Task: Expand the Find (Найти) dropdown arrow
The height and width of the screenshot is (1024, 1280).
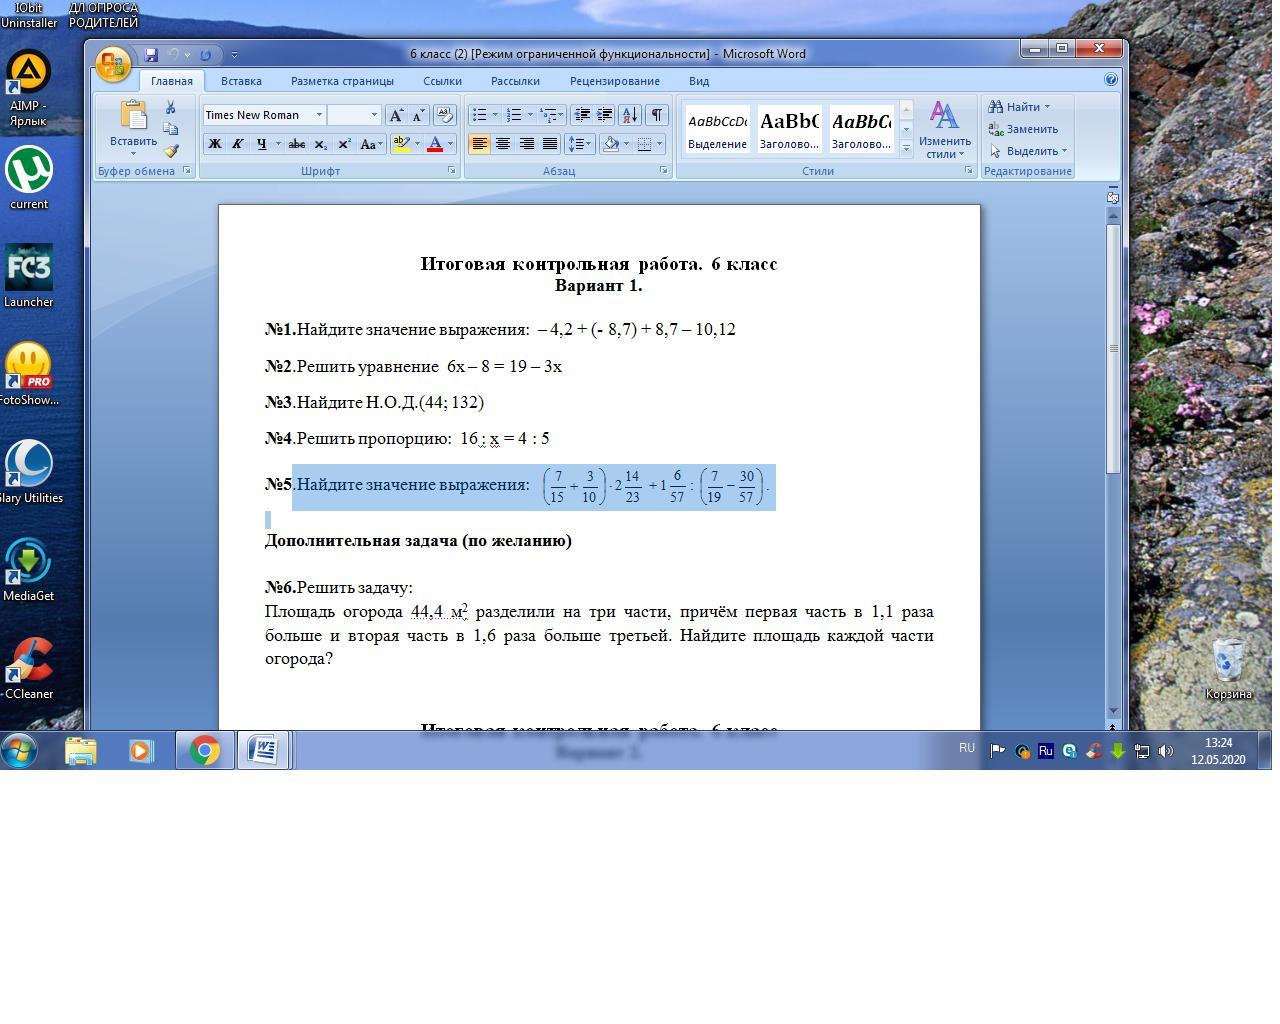Action: (1047, 107)
